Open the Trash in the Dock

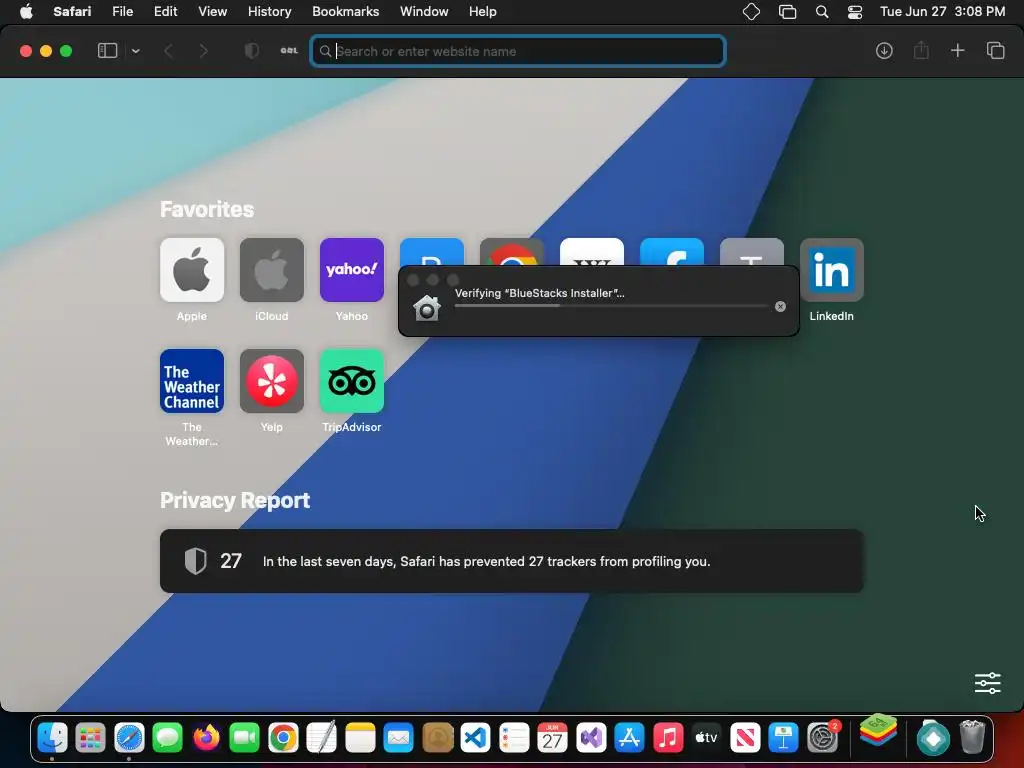[x=972, y=738]
